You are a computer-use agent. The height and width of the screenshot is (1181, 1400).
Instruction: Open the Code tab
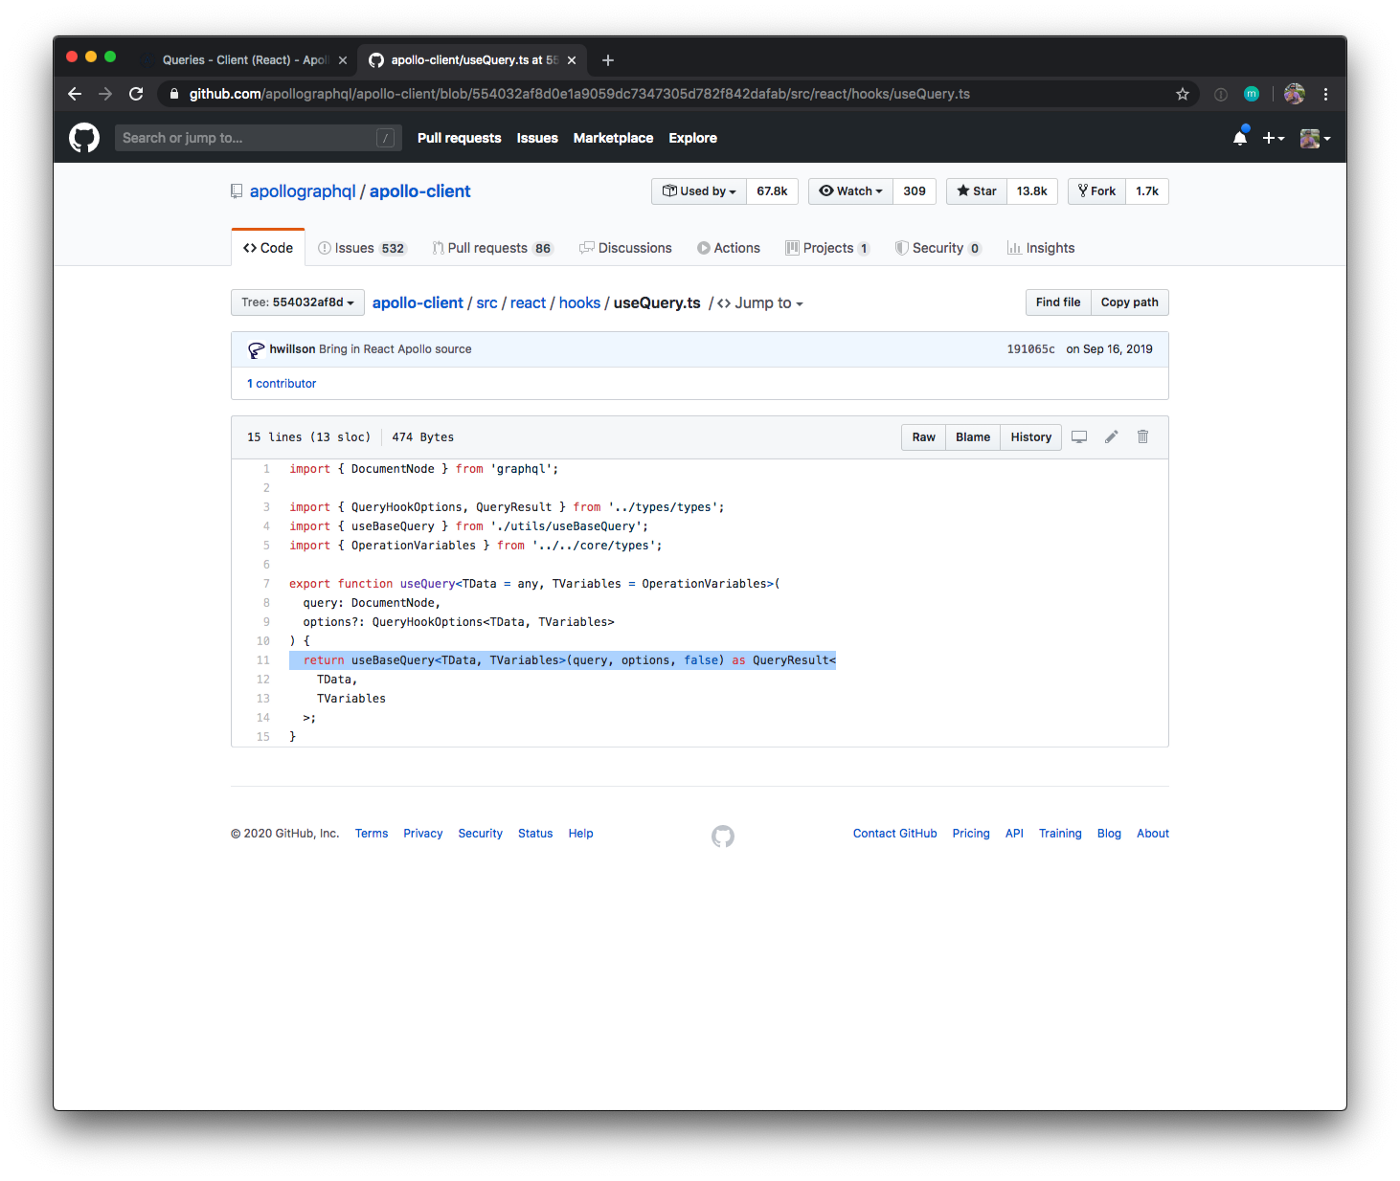268,248
